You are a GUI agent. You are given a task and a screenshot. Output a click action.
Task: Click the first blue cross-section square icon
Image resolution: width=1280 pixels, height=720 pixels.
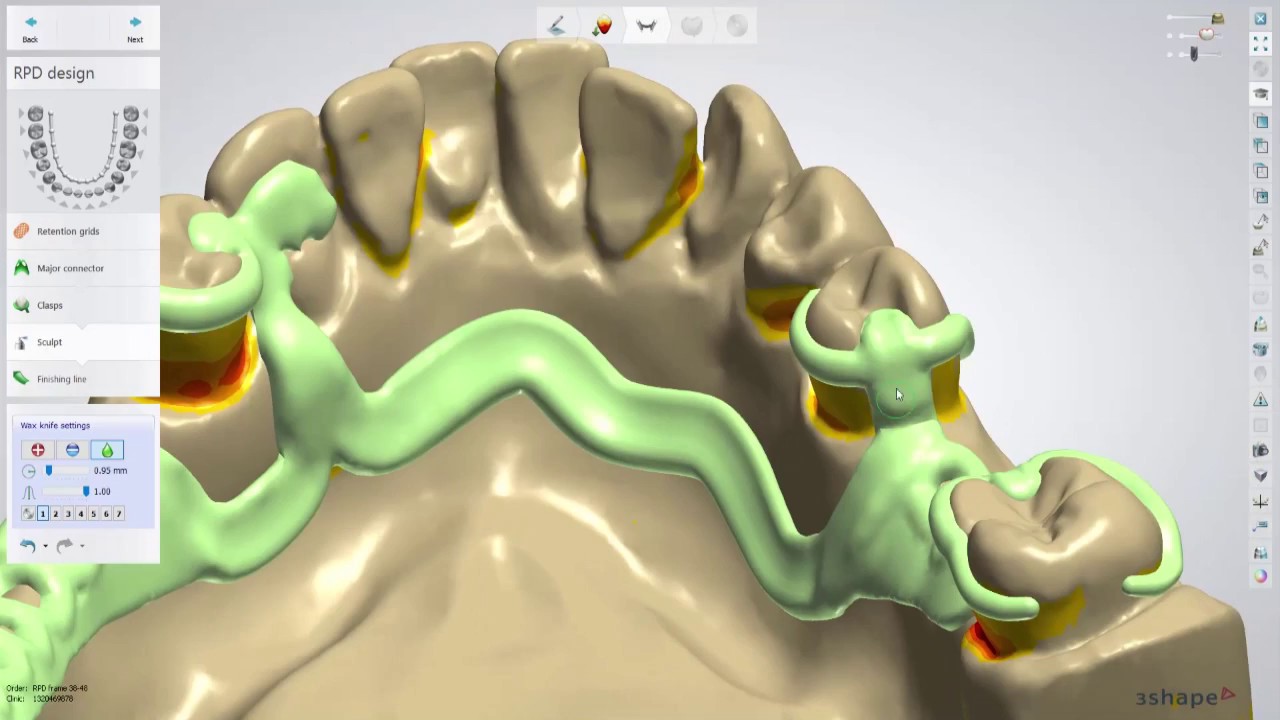(x=1260, y=121)
